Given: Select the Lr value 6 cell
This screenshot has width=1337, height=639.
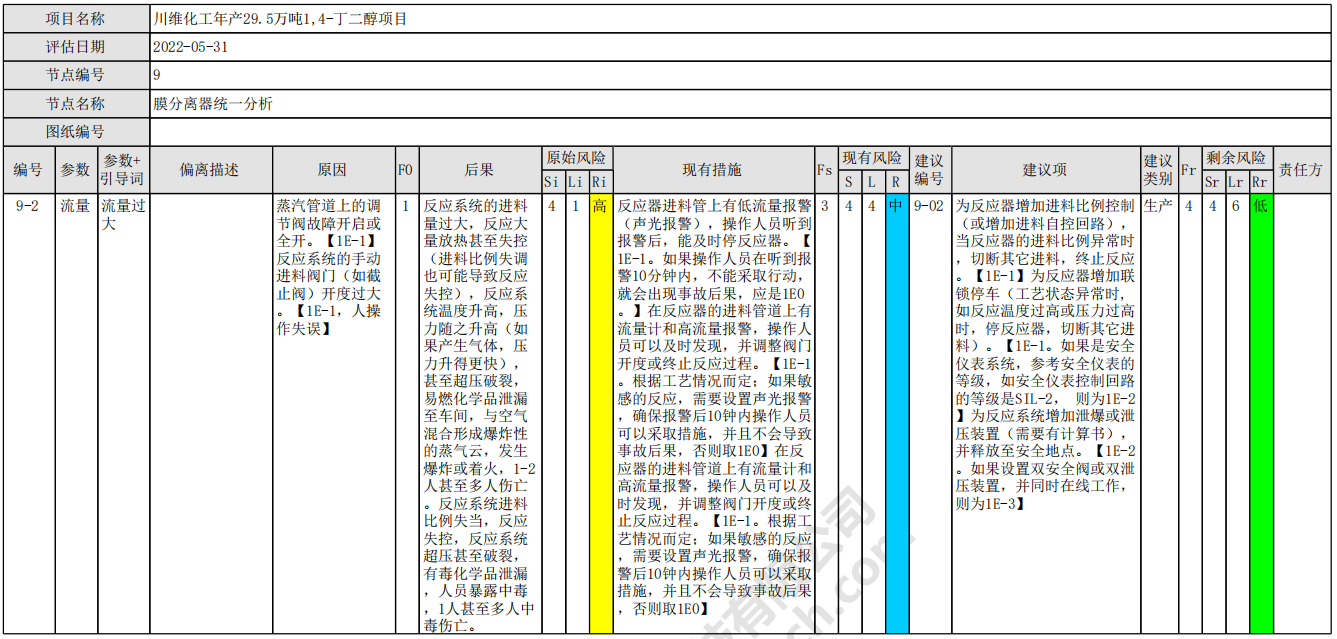Looking at the screenshot, I should click(x=1236, y=414).
